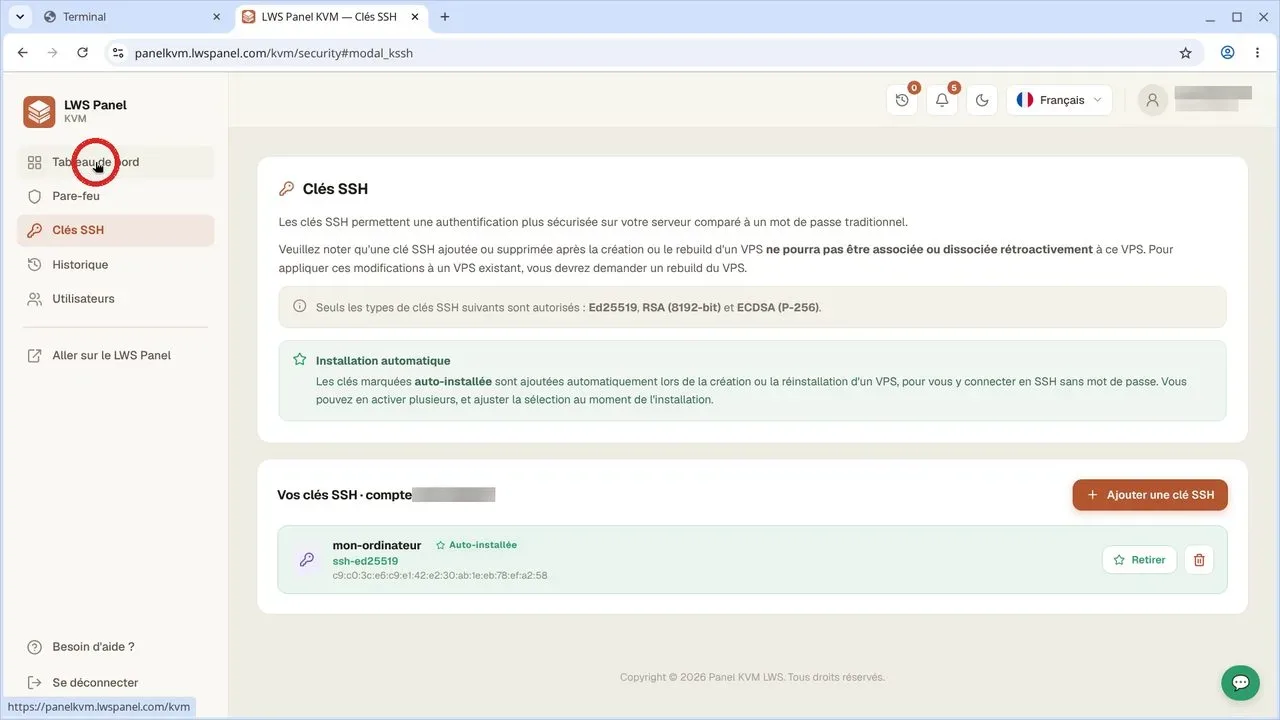This screenshot has width=1280, height=720.
Task: Click the Auto-installée badge
Action: [x=476, y=545]
